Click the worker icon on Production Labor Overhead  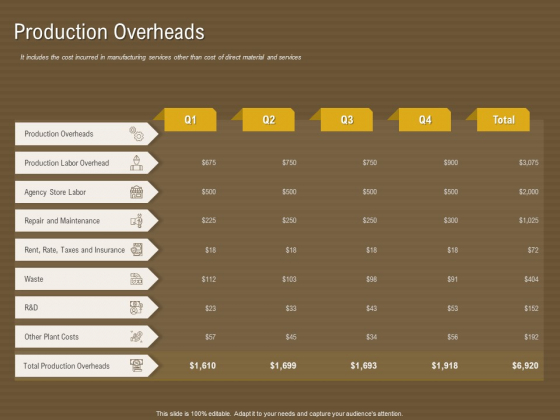pyautogui.click(x=136, y=163)
